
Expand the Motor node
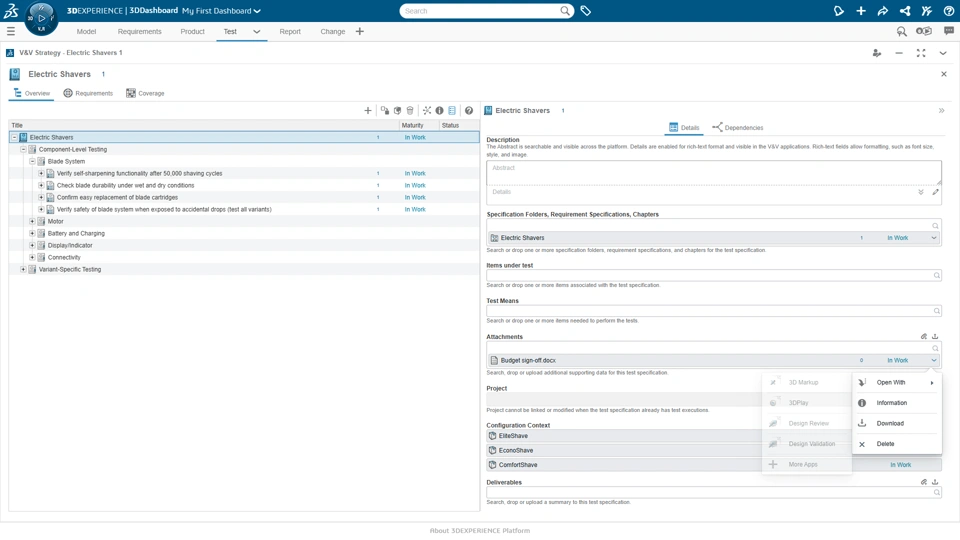(x=32, y=222)
